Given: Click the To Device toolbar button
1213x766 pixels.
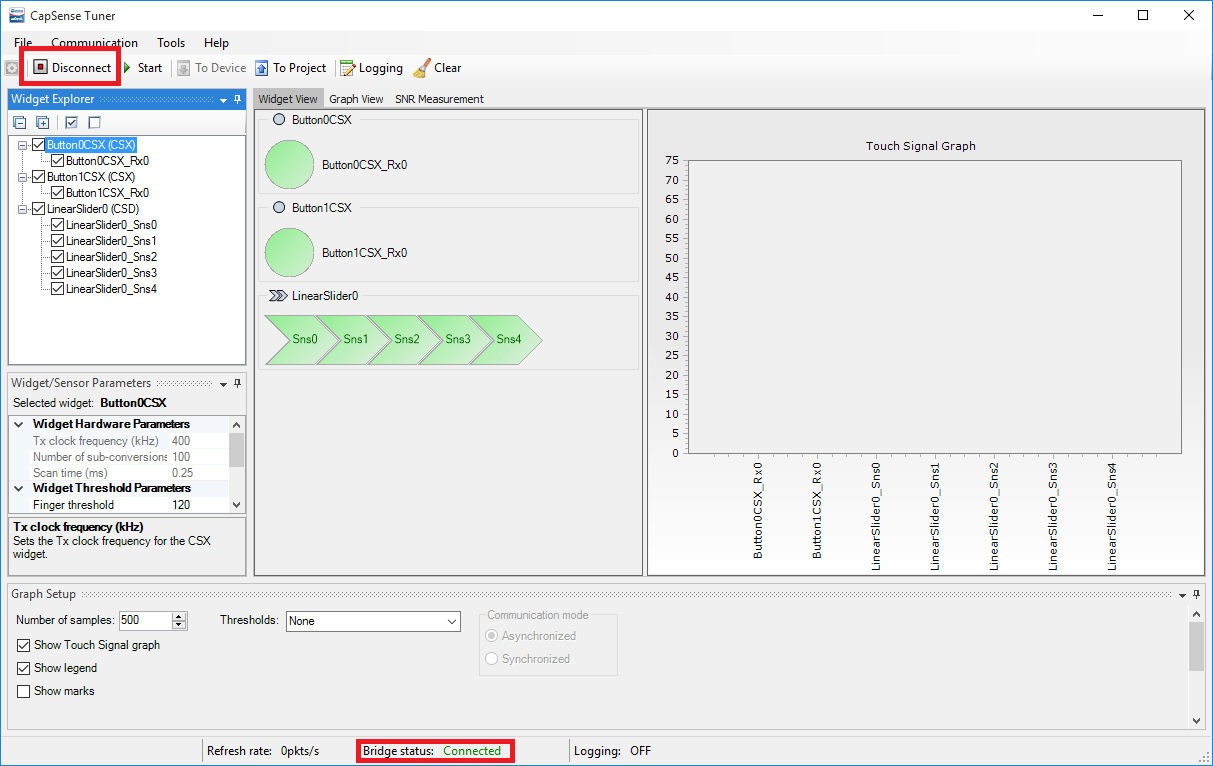Looking at the screenshot, I should click(x=211, y=68).
